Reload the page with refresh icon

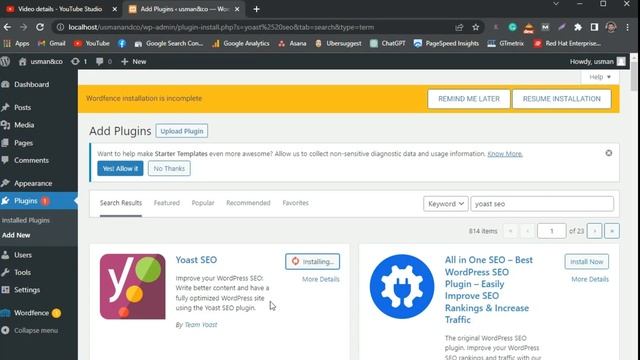40,27
